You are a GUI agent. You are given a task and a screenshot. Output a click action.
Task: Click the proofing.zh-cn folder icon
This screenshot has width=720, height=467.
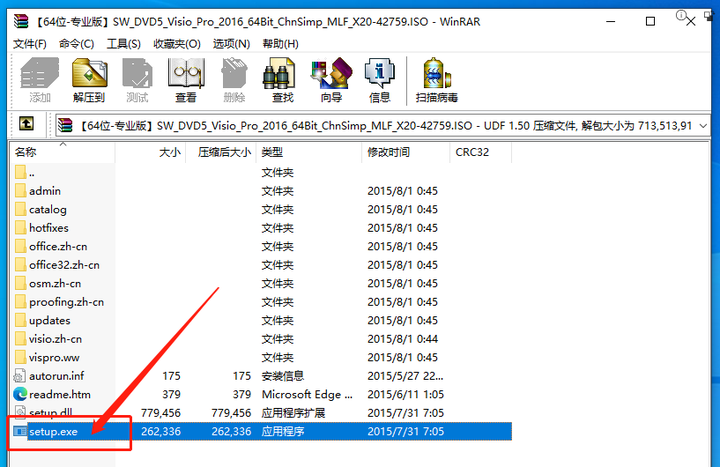click(20, 302)
